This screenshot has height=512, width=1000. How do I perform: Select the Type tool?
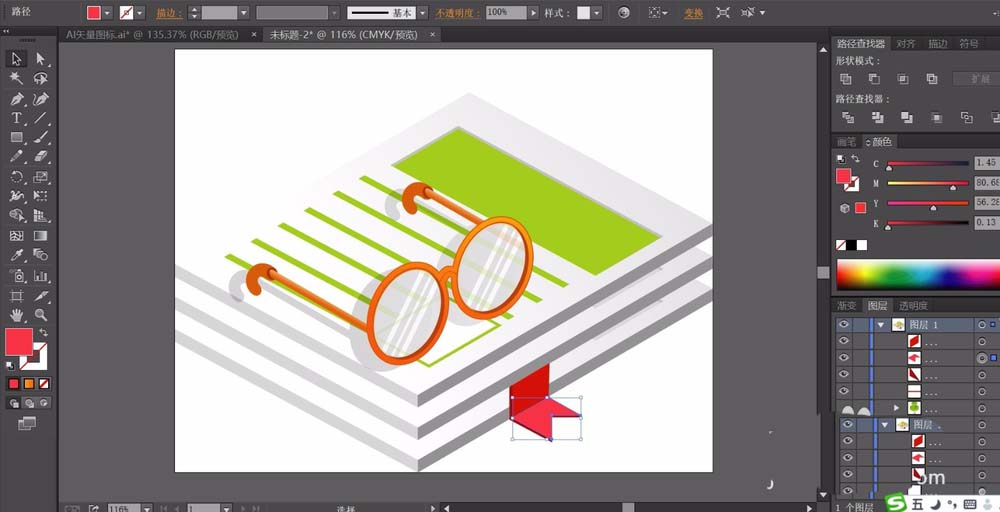17,118
